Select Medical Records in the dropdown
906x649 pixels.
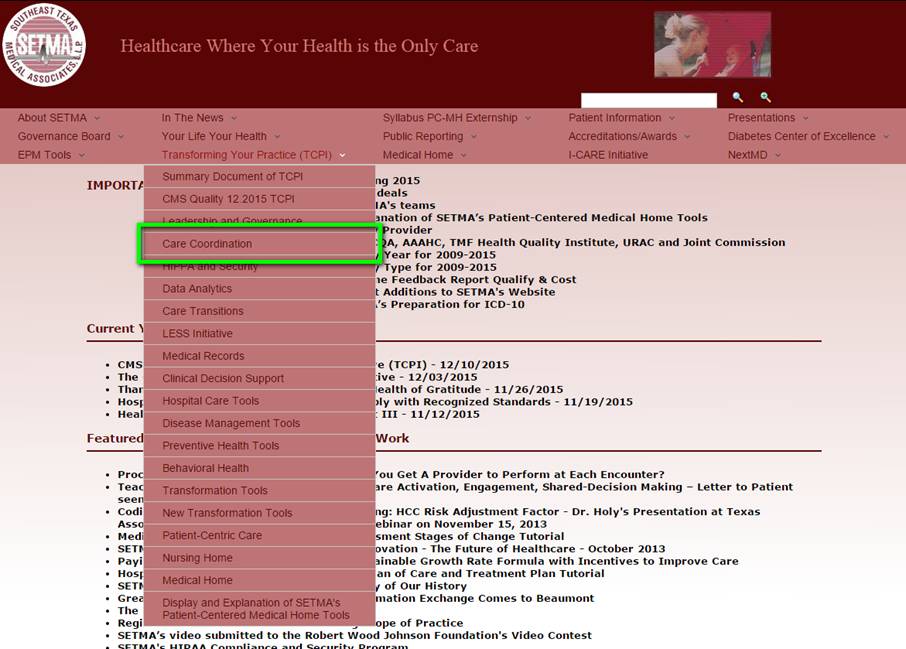coord(259,356)
